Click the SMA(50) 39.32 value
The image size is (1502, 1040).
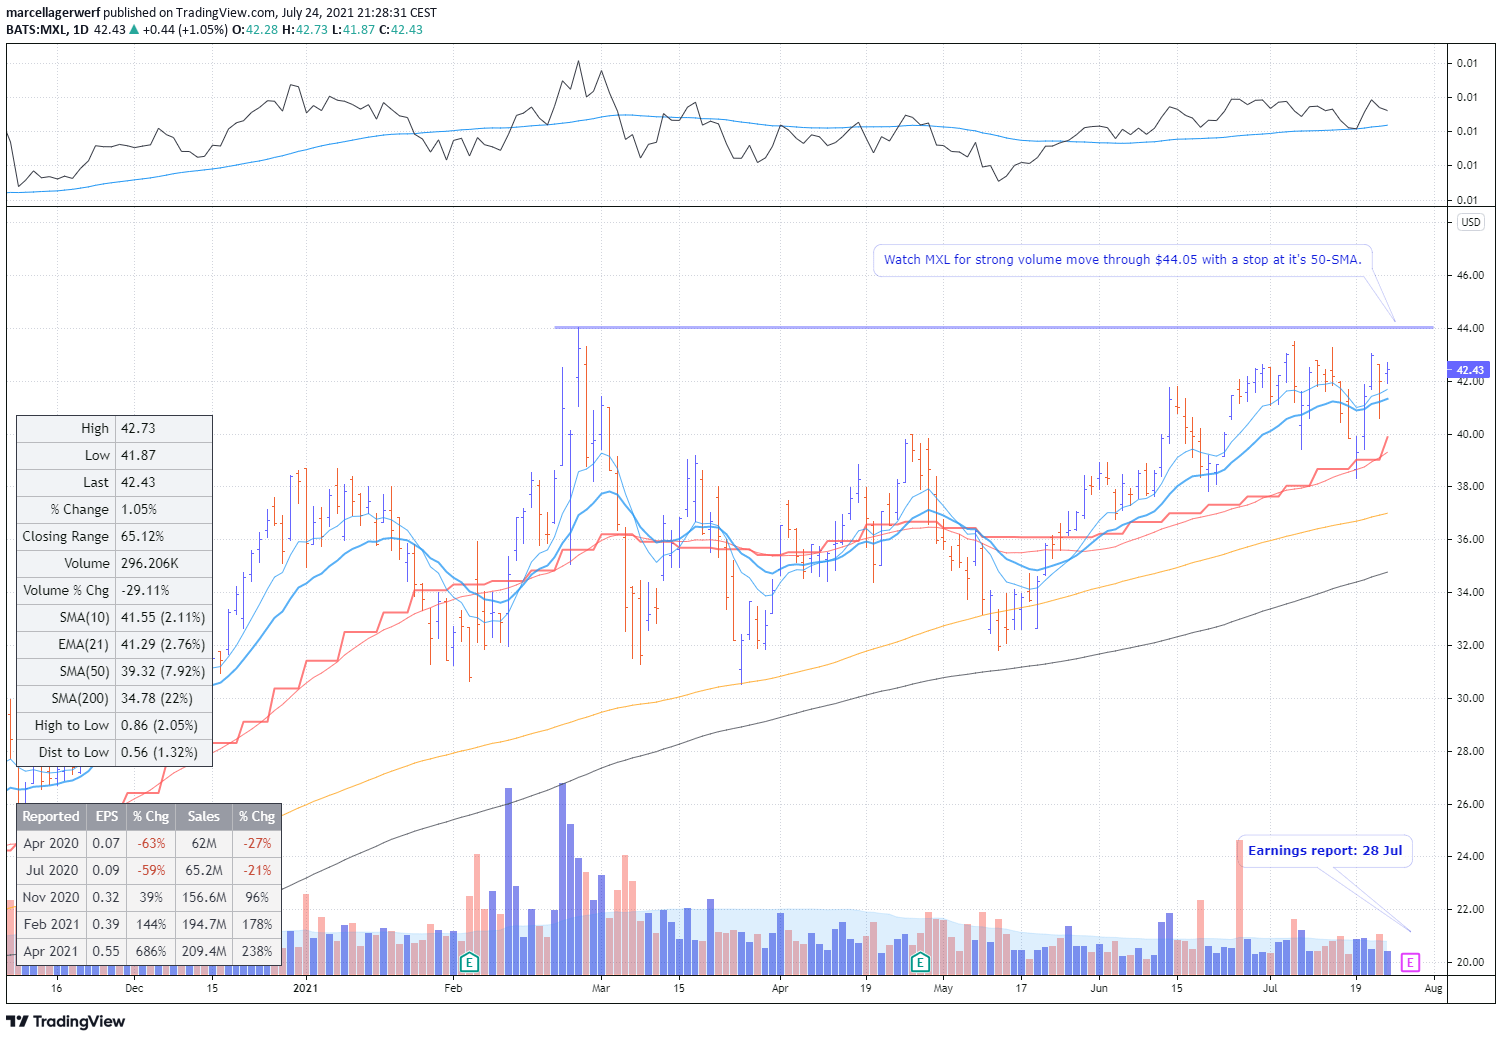tap(163, 671)
